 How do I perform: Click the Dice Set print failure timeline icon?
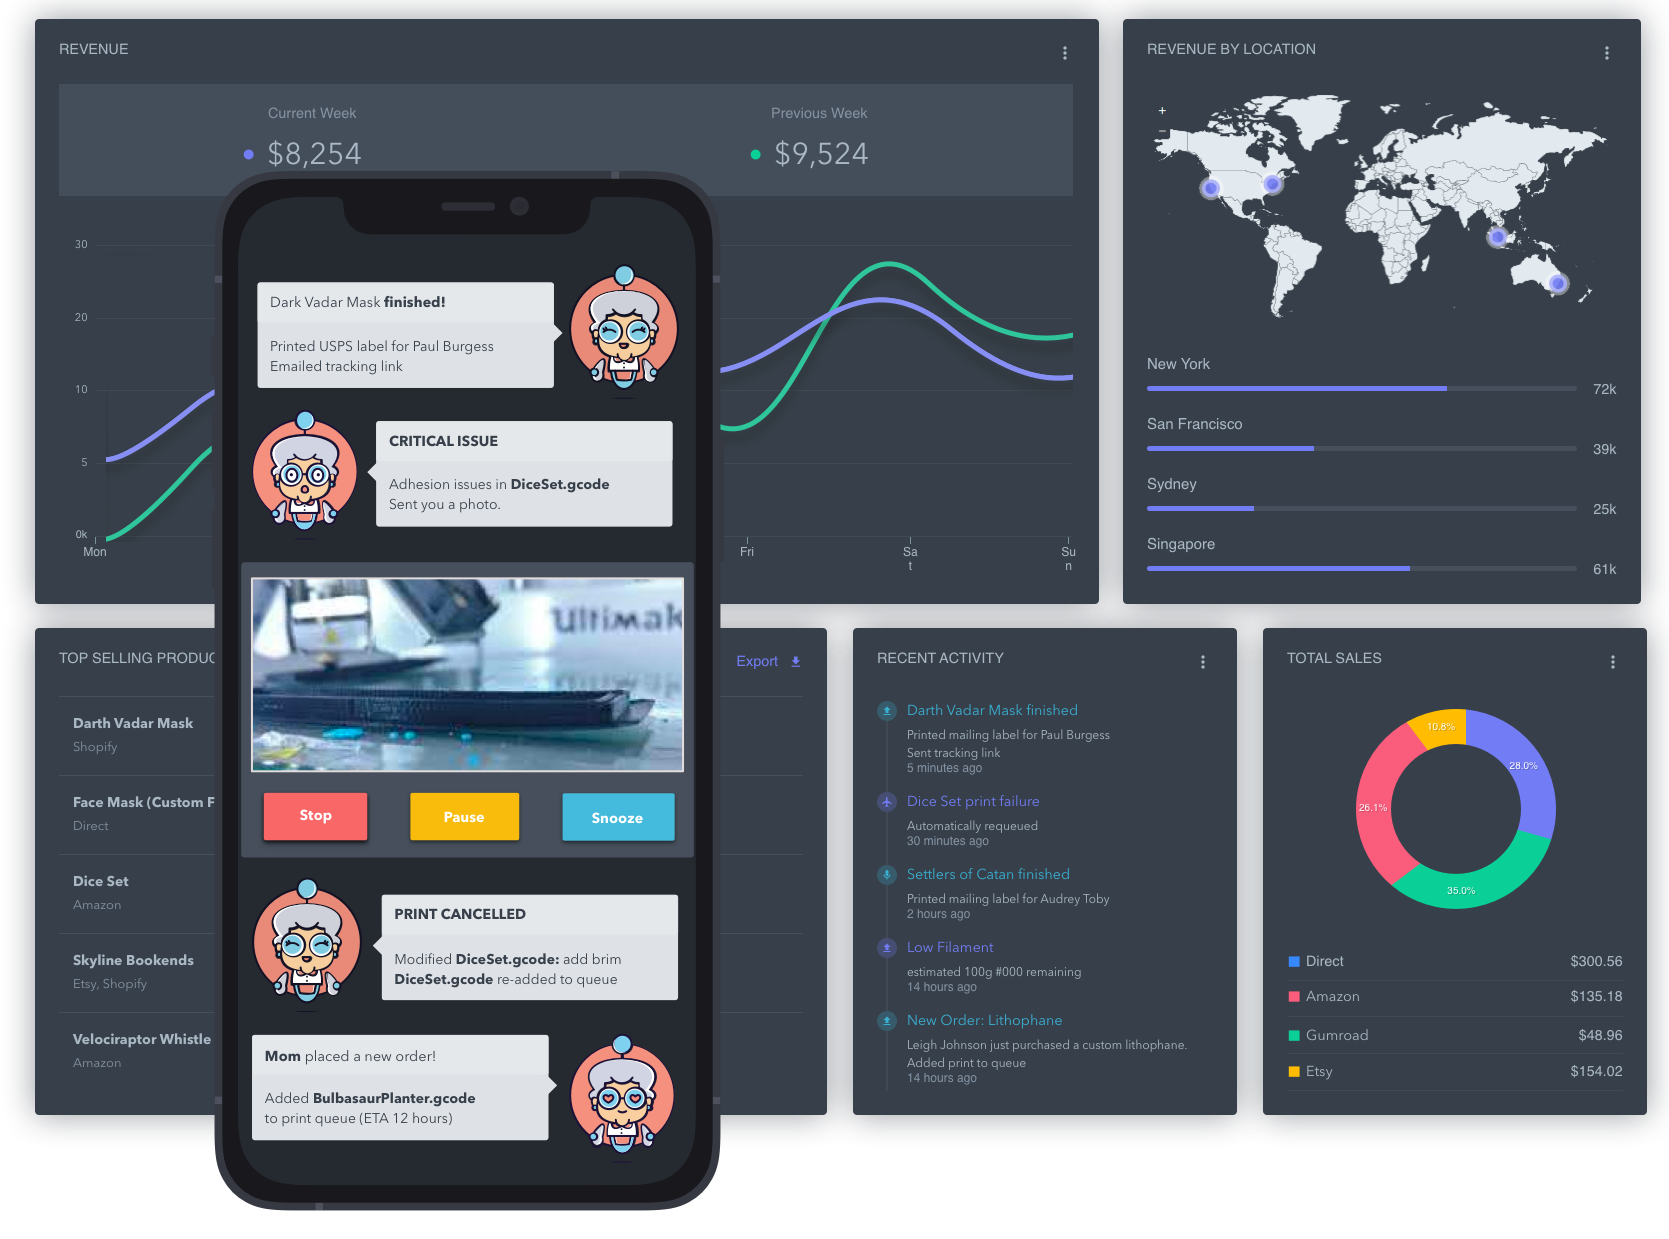[886, 802]
